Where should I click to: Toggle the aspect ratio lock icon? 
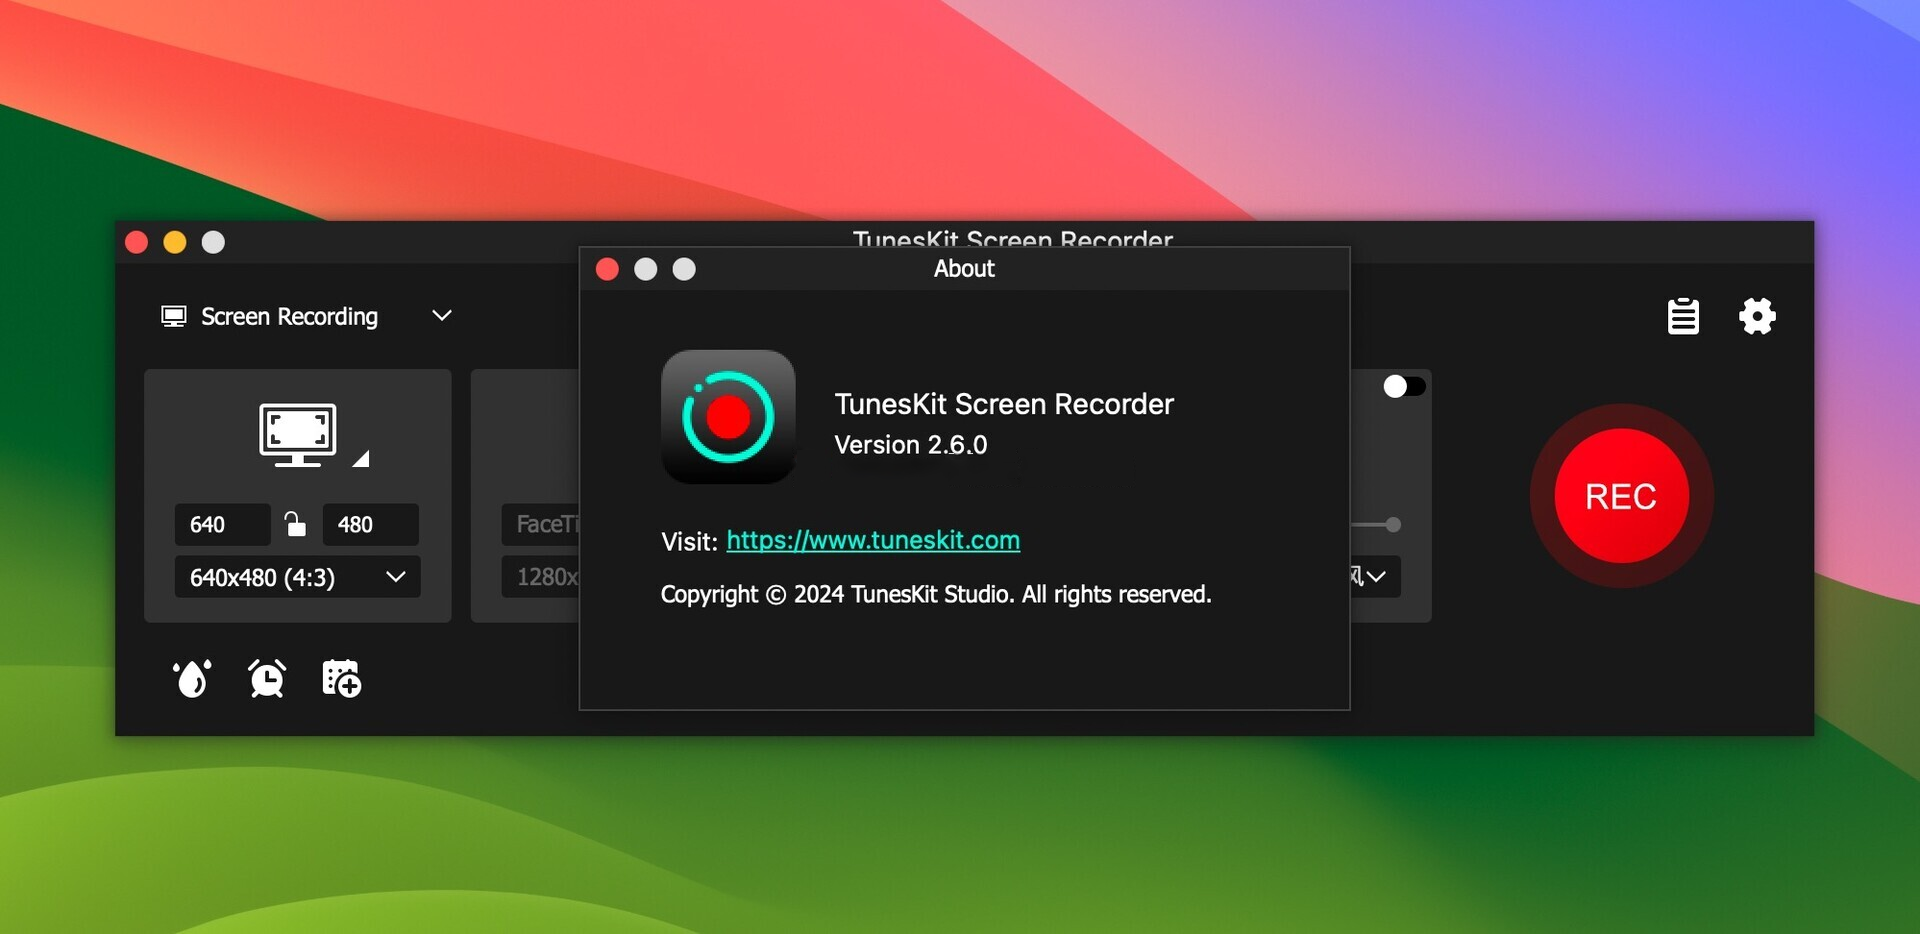tap(295, 524)
